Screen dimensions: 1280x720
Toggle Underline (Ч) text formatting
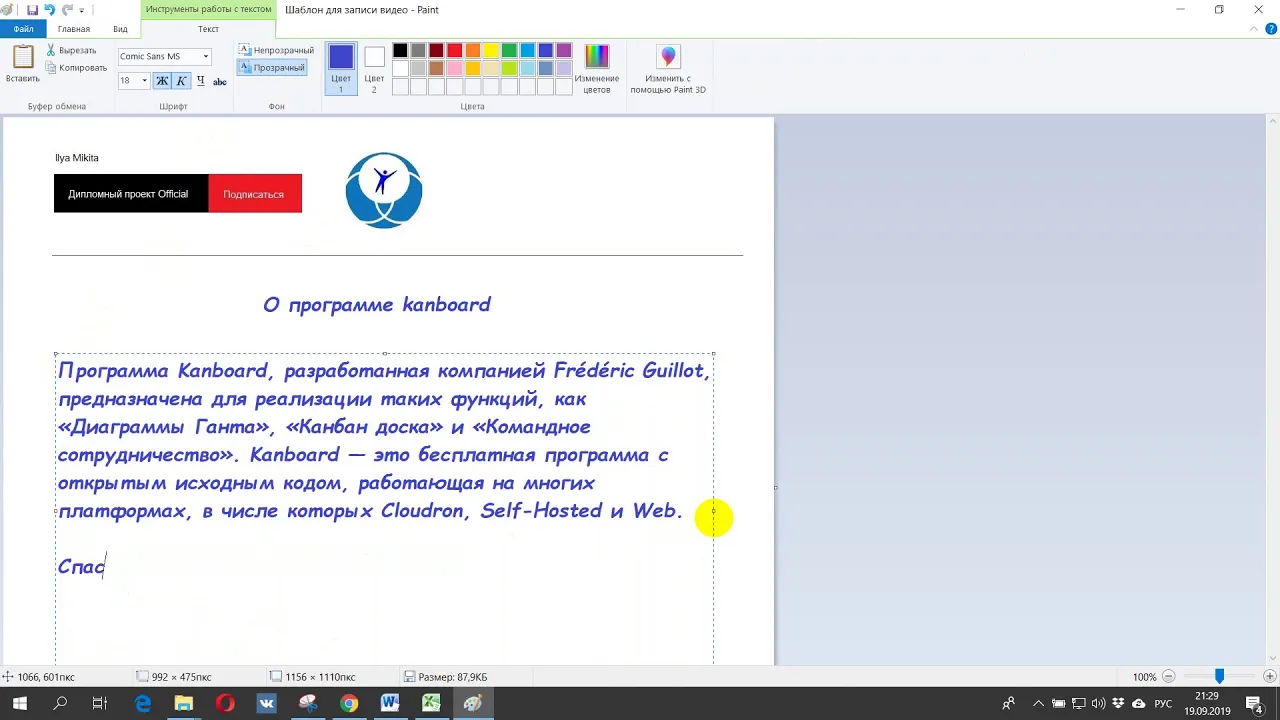(200, 81)
